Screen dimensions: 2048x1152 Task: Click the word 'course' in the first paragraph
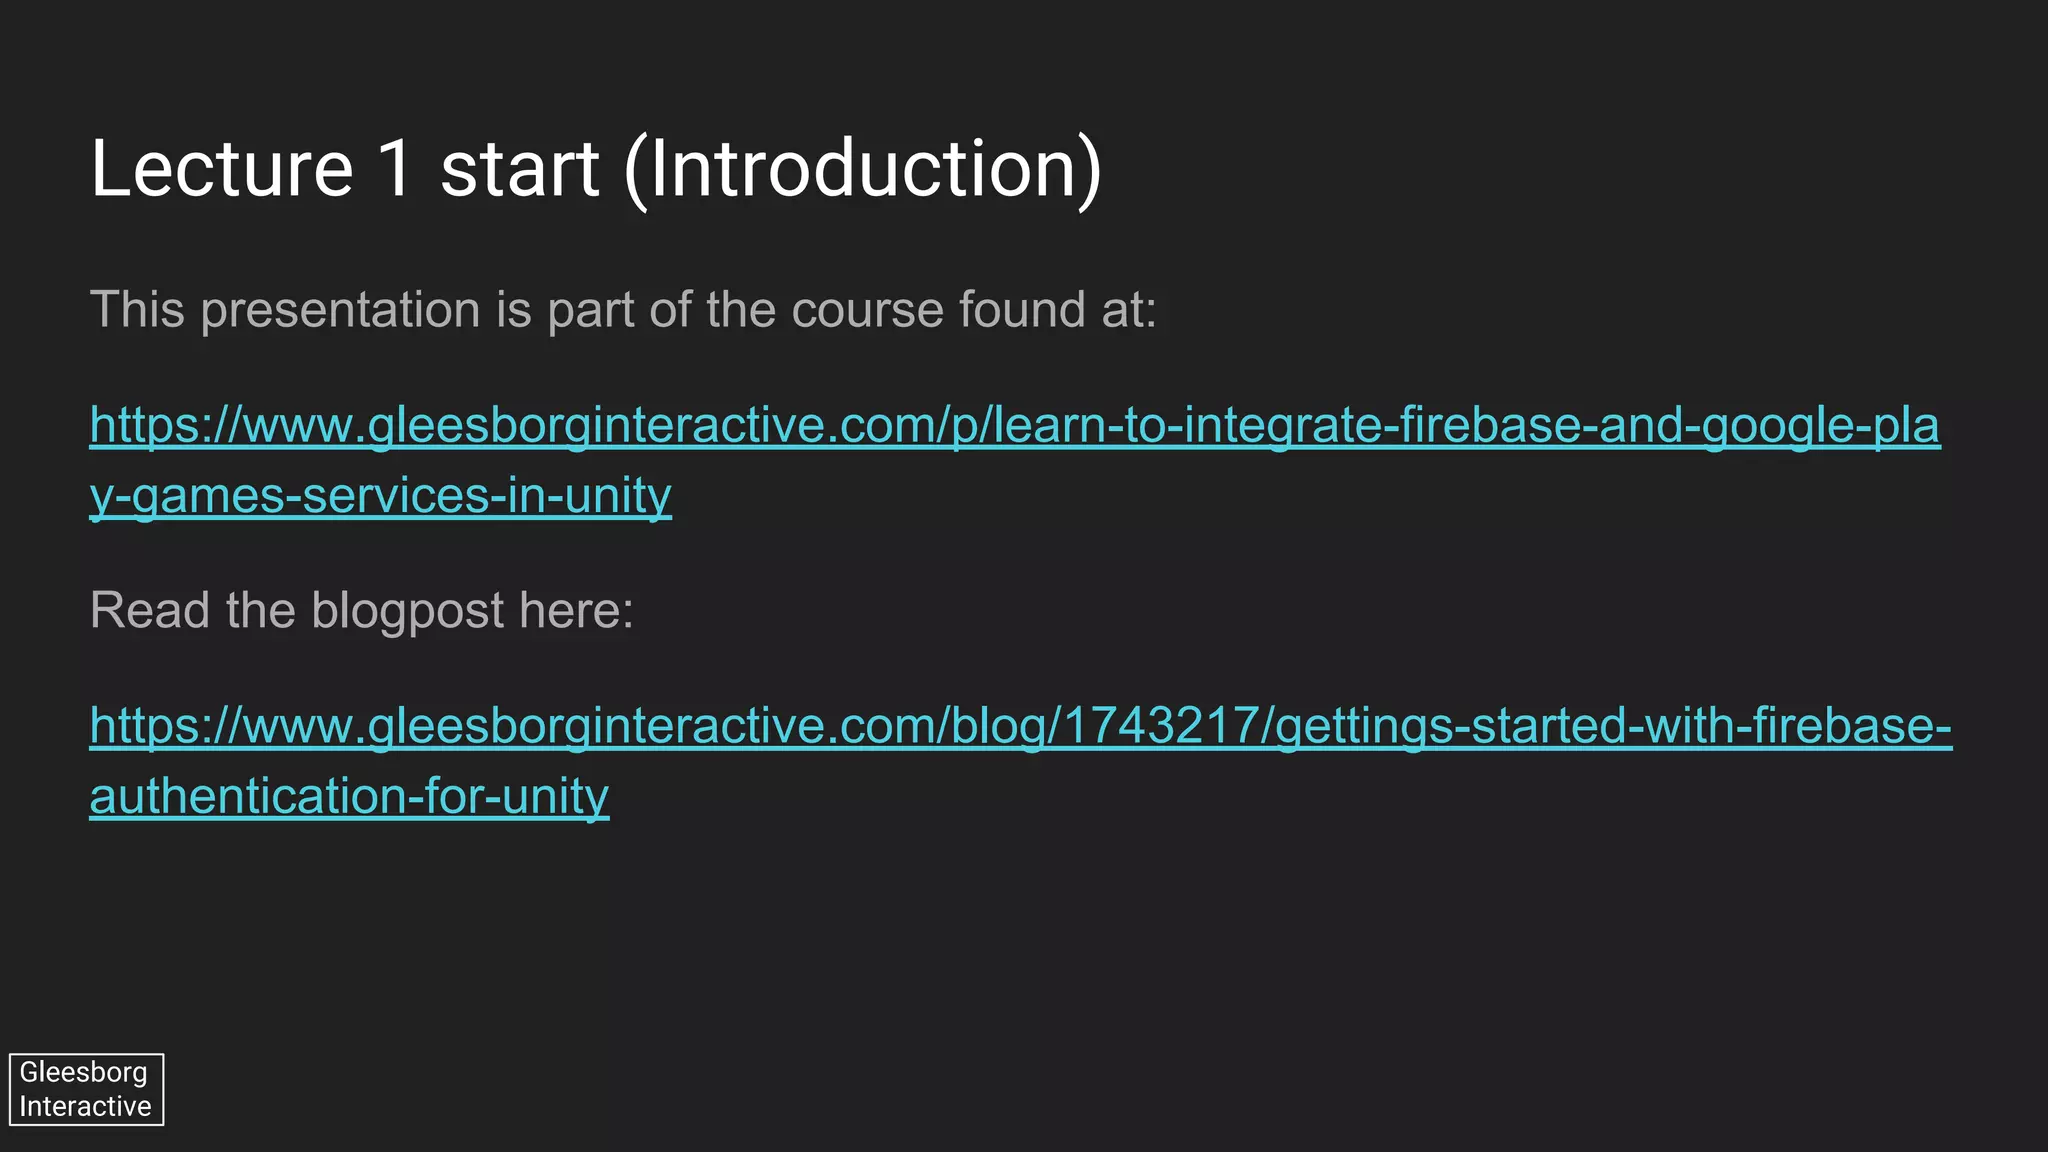[867, 310]
